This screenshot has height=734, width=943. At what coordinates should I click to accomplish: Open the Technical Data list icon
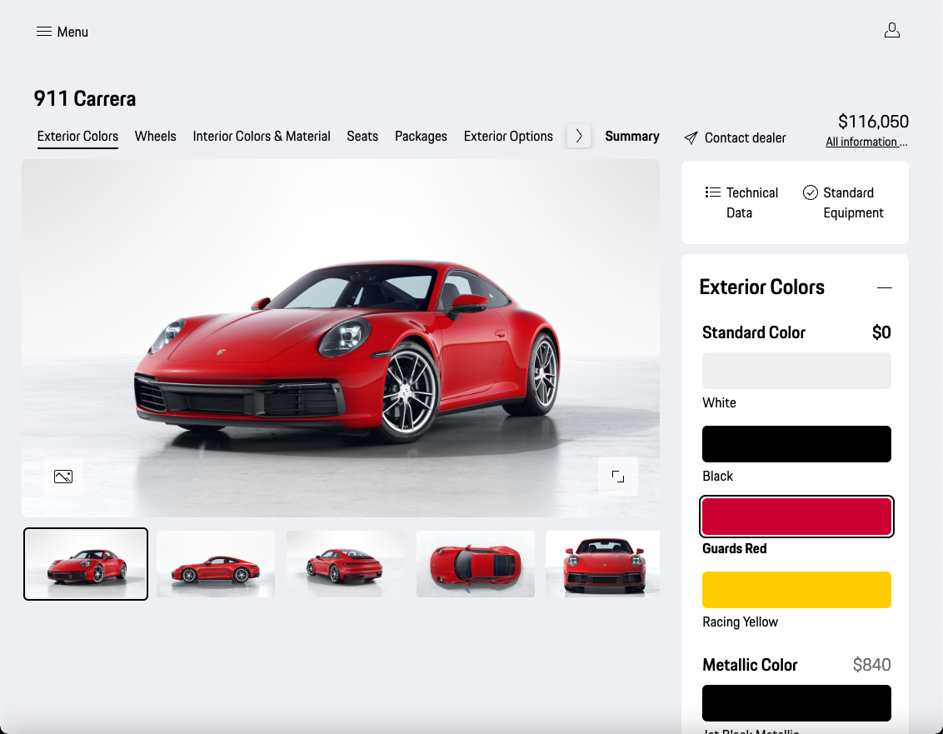pos(712,193)
